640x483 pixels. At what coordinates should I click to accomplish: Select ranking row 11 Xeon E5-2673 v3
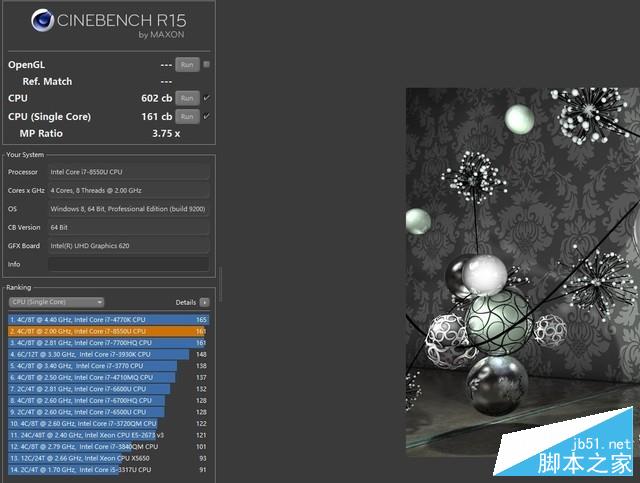point(109,435)
